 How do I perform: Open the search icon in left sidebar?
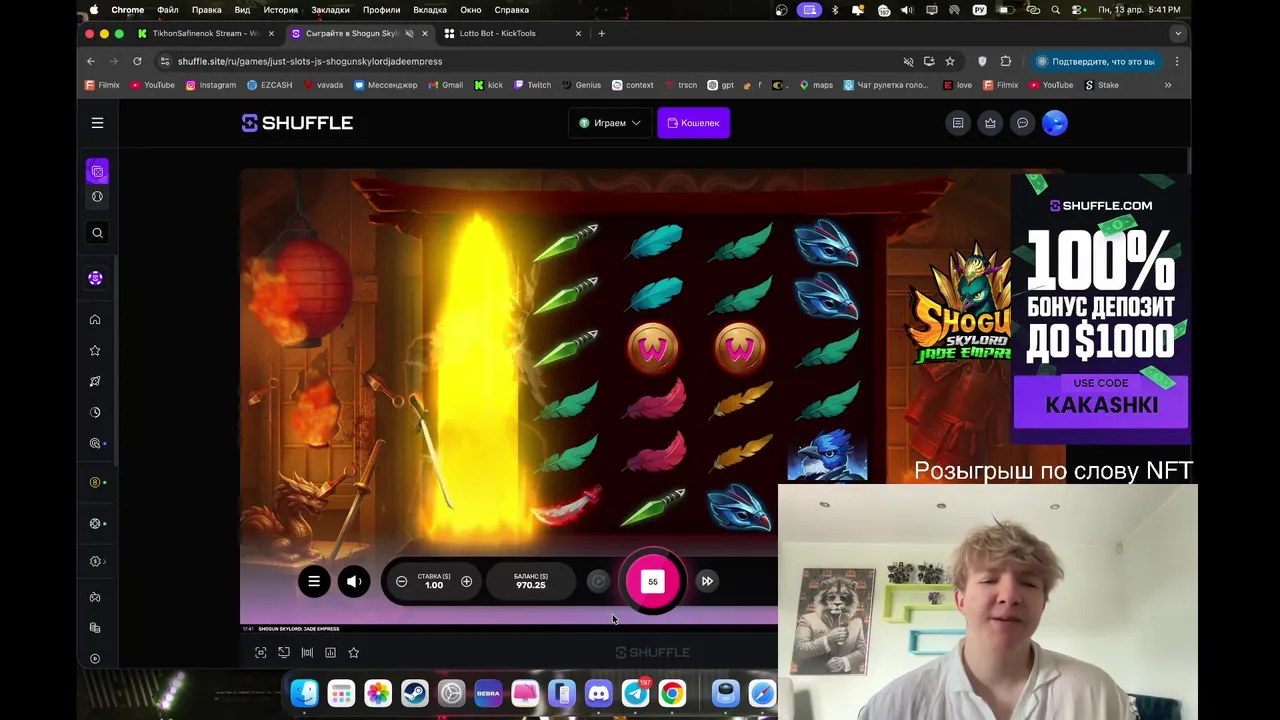[97, 233]
